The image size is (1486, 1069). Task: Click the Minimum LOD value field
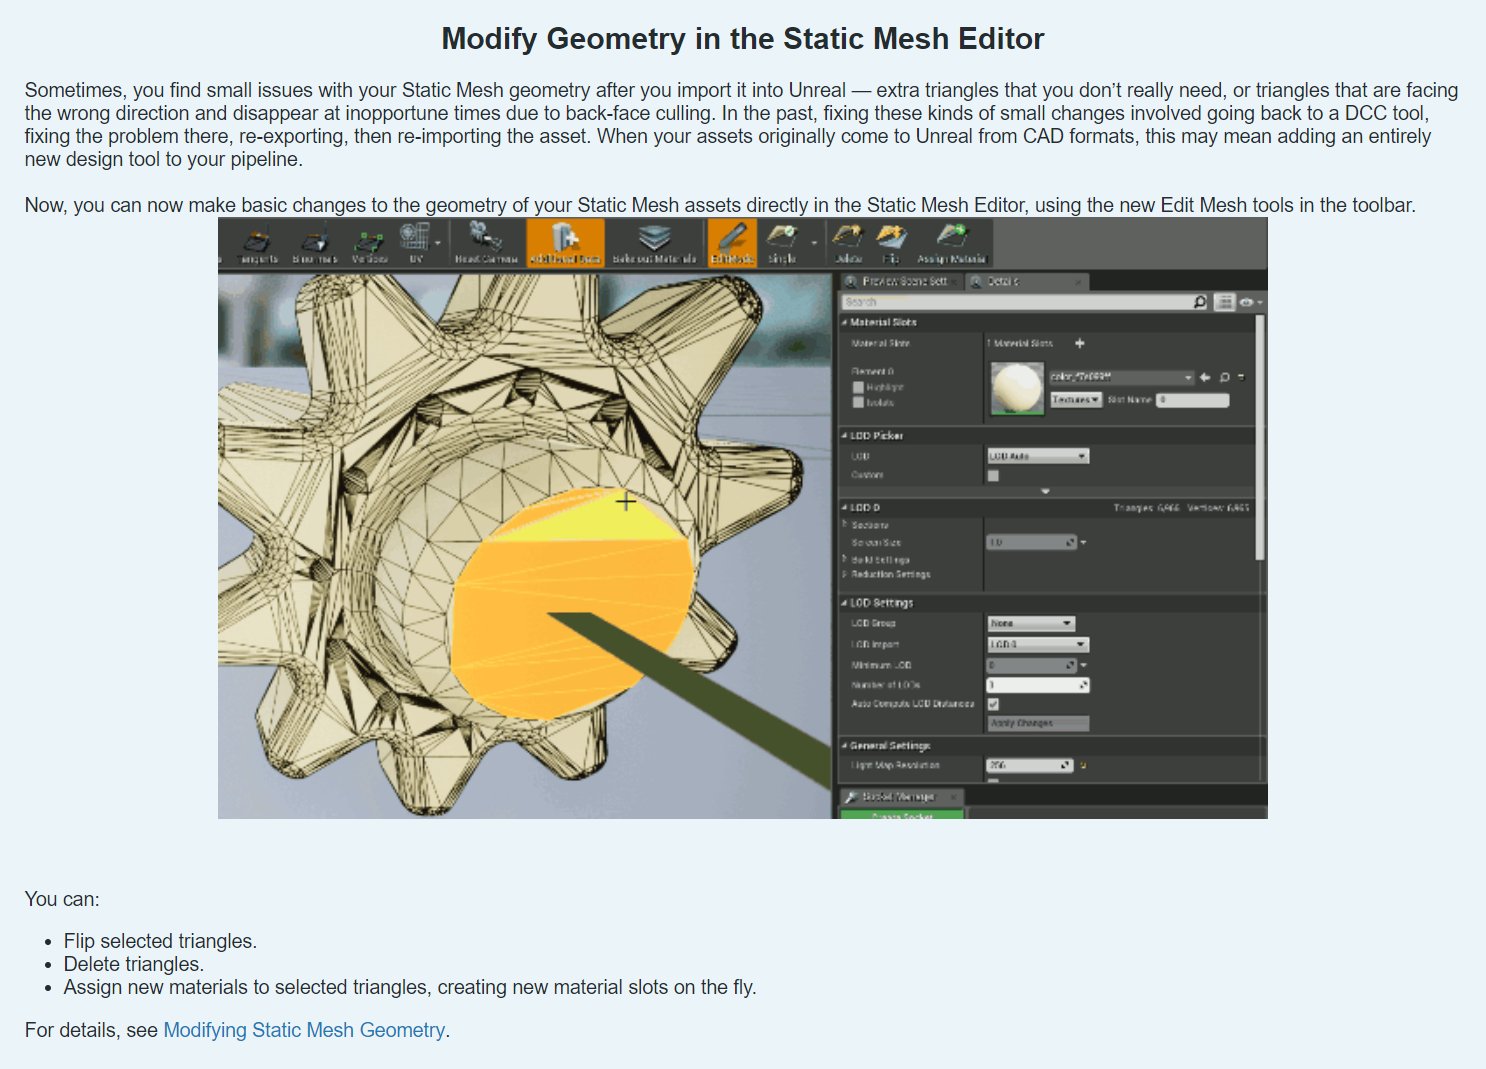click(1032, 665)
